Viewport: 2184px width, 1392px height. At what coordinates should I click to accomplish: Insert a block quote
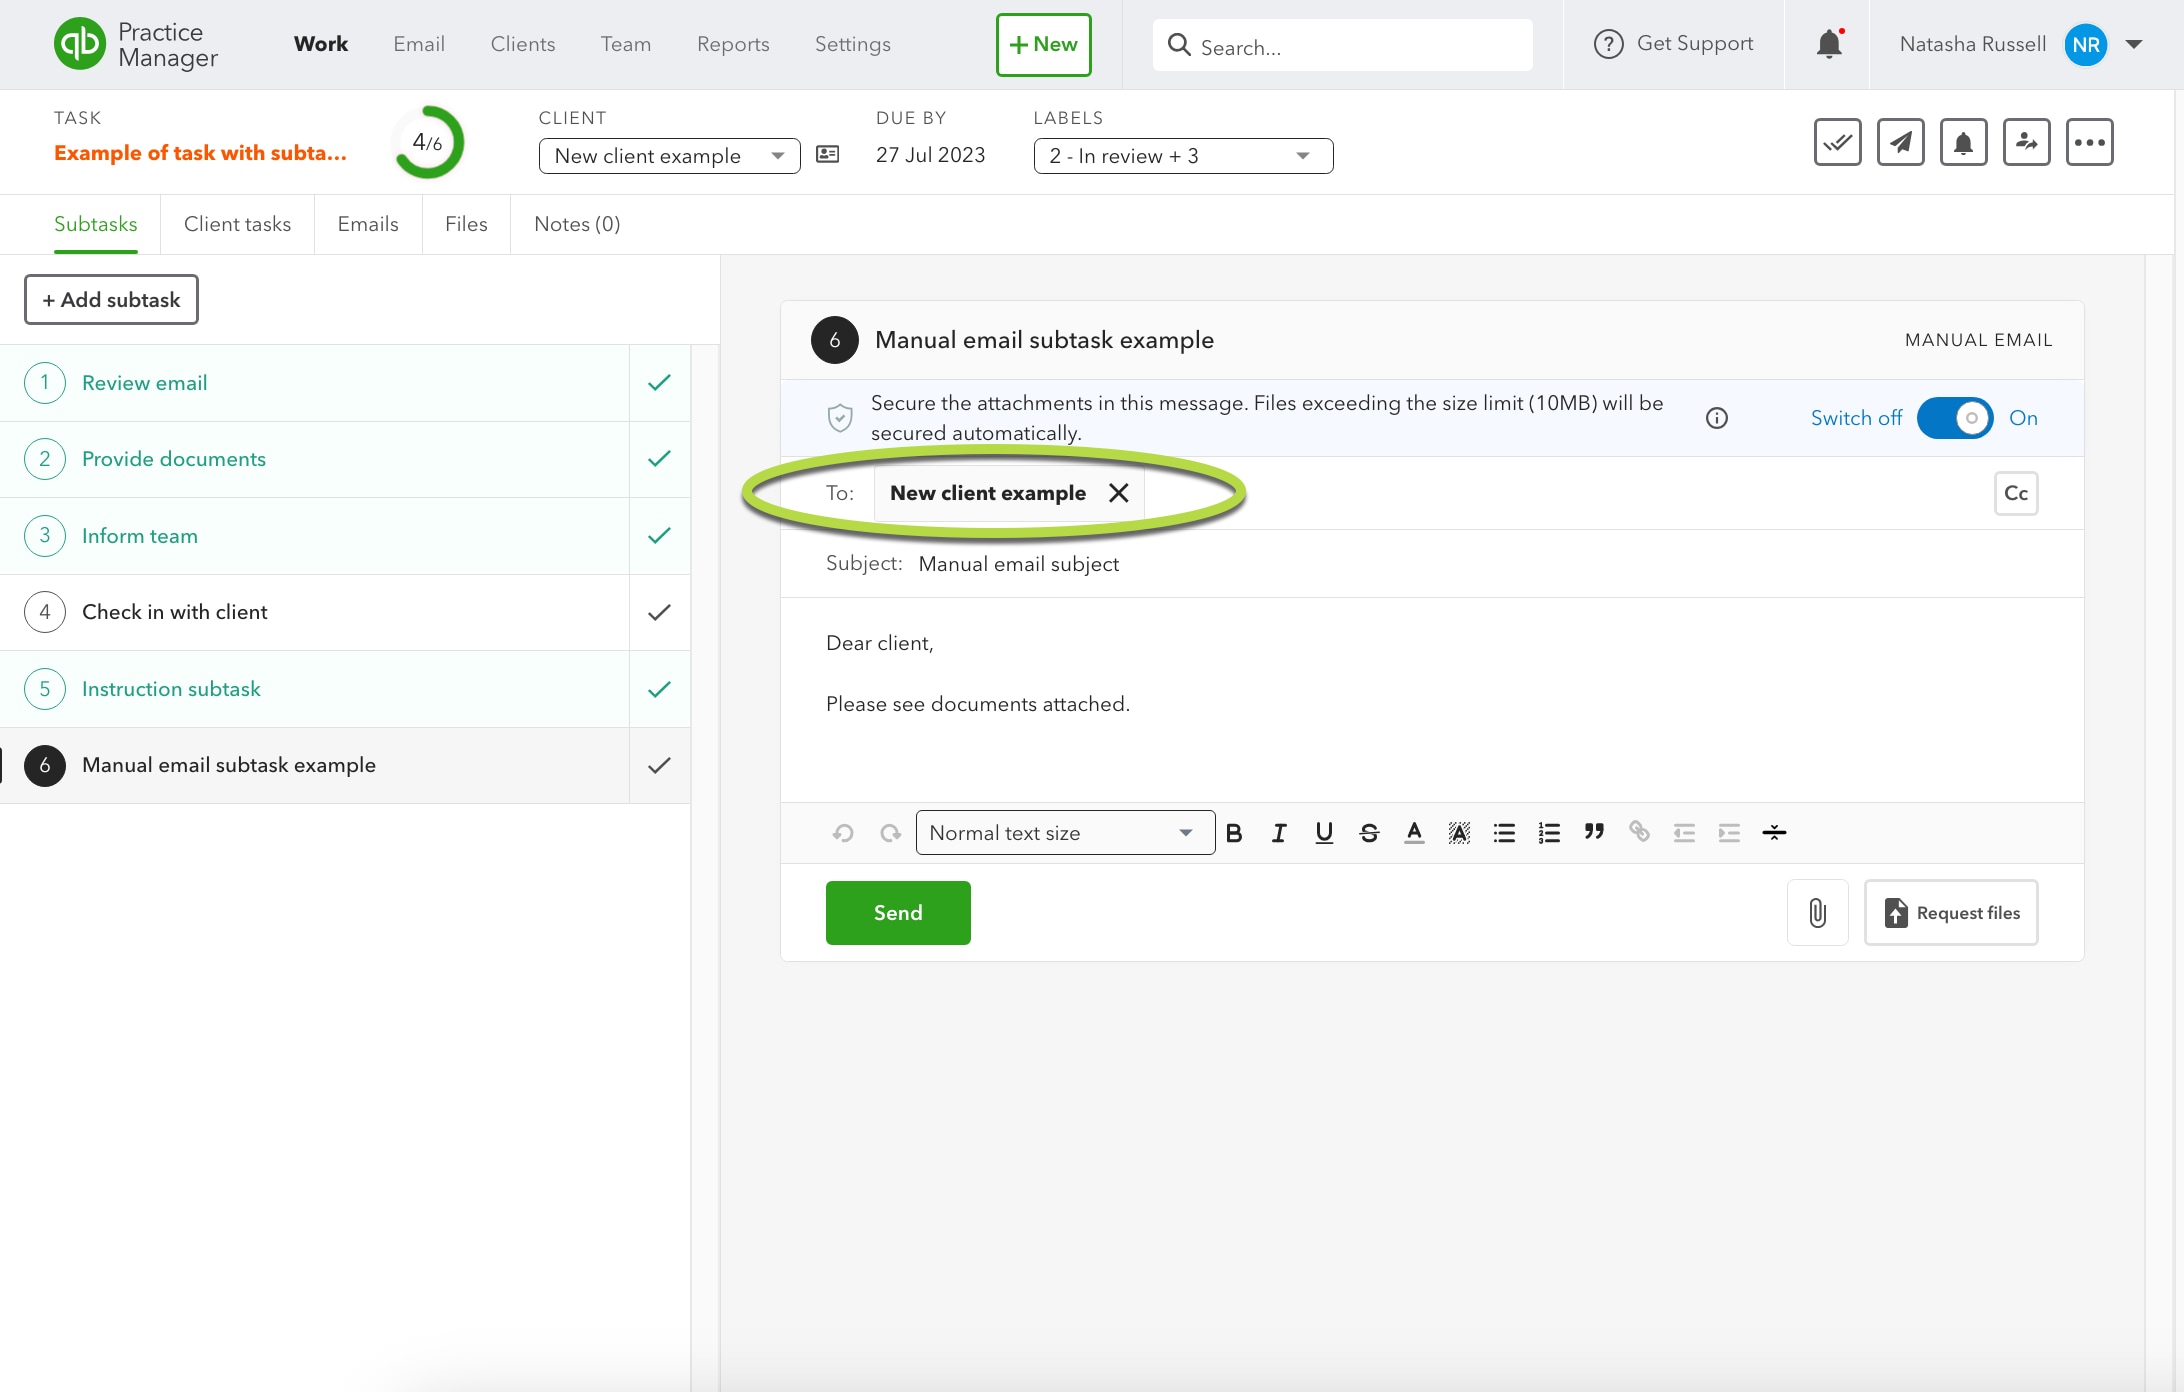pos(1594,831)
